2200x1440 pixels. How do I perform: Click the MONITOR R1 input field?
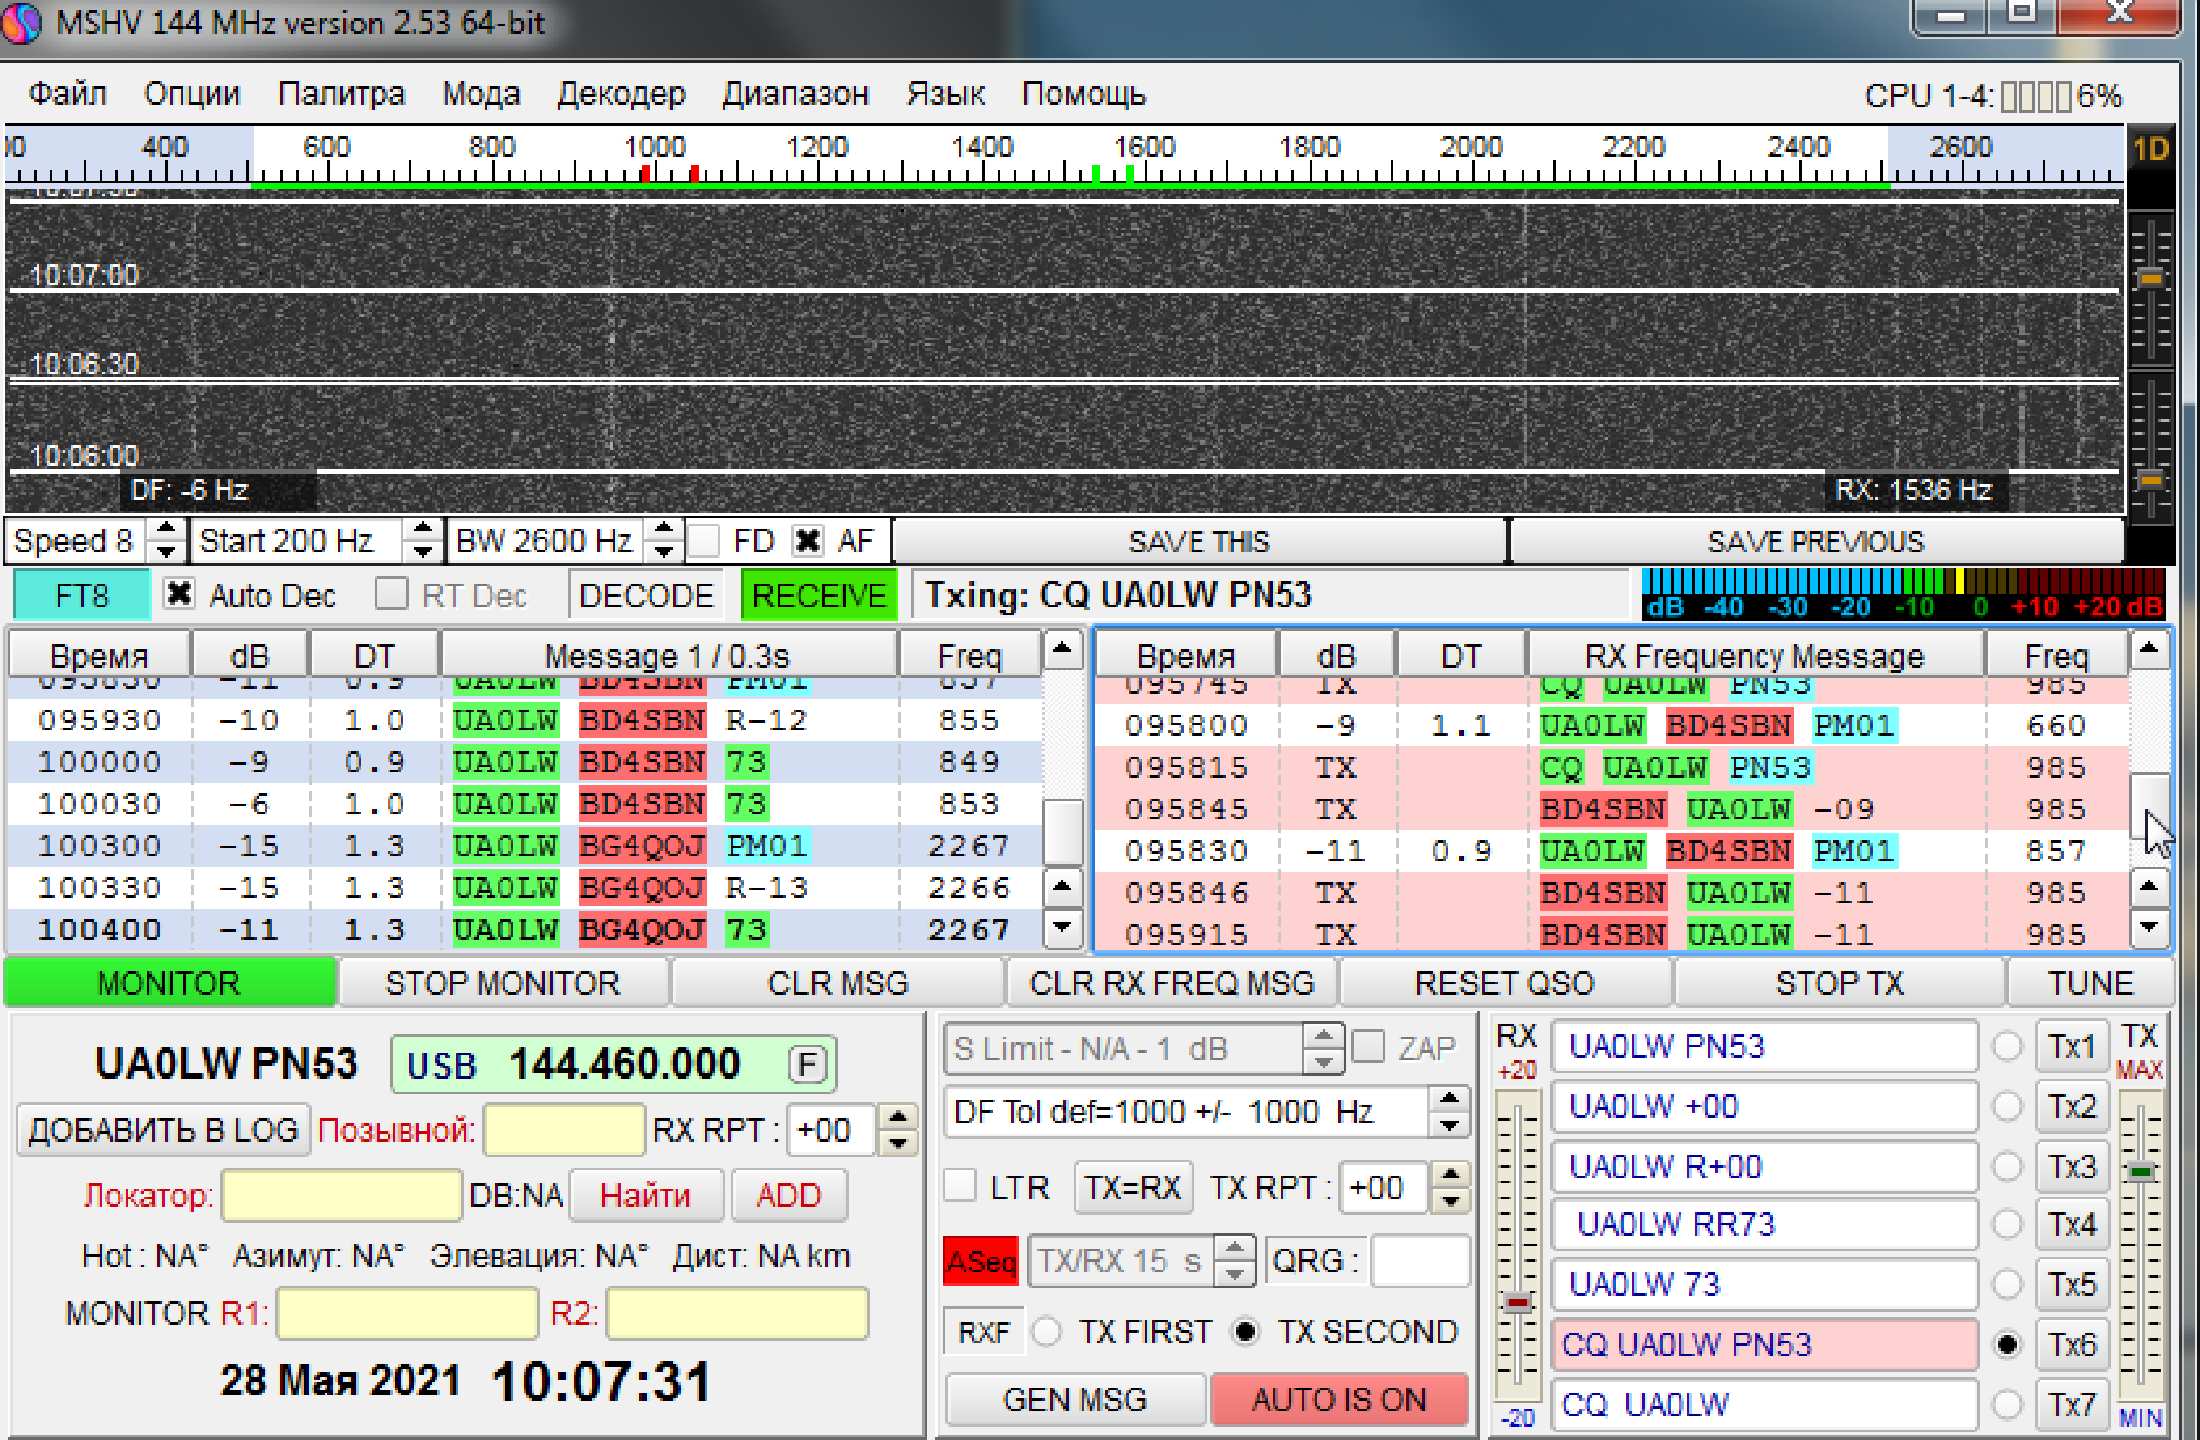pyautogui.click(x=408, y=1313)
